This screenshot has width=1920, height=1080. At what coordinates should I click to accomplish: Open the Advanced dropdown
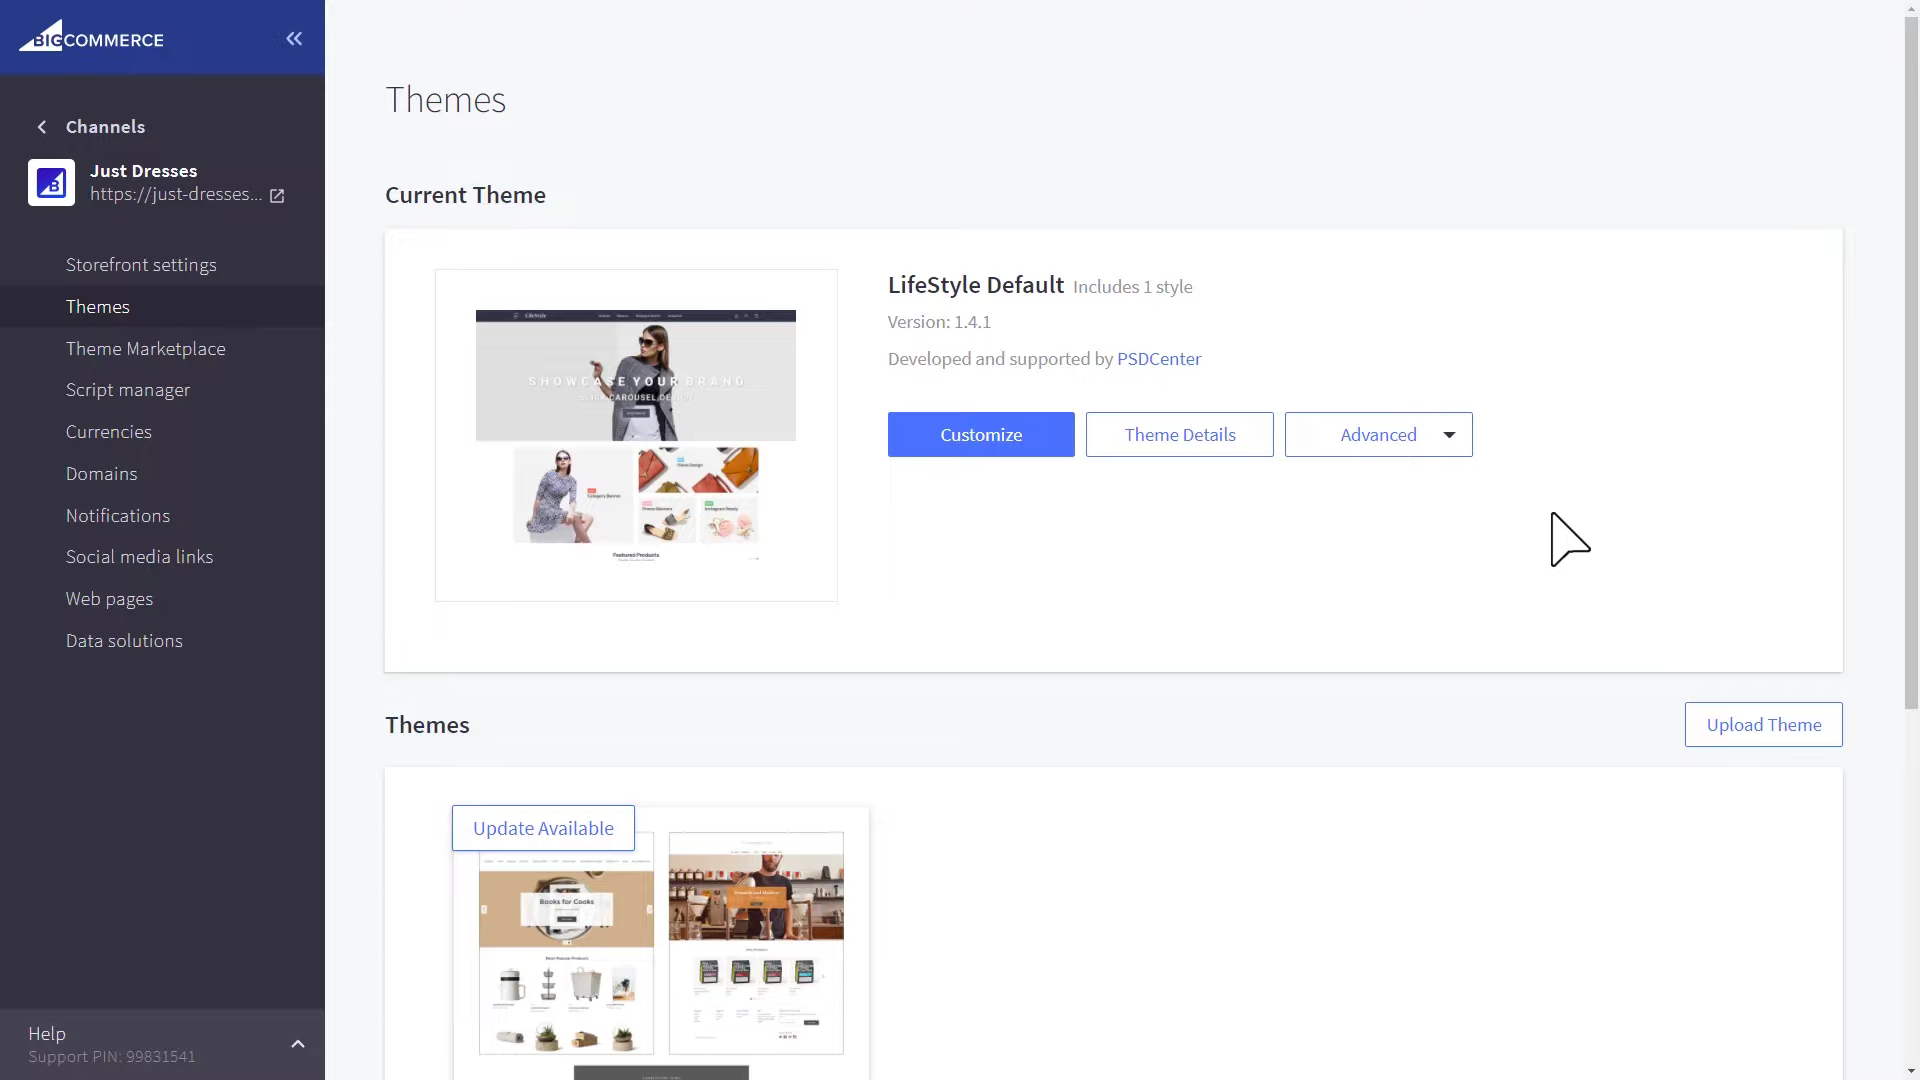pyautogui.click(x=1378, y=434)
